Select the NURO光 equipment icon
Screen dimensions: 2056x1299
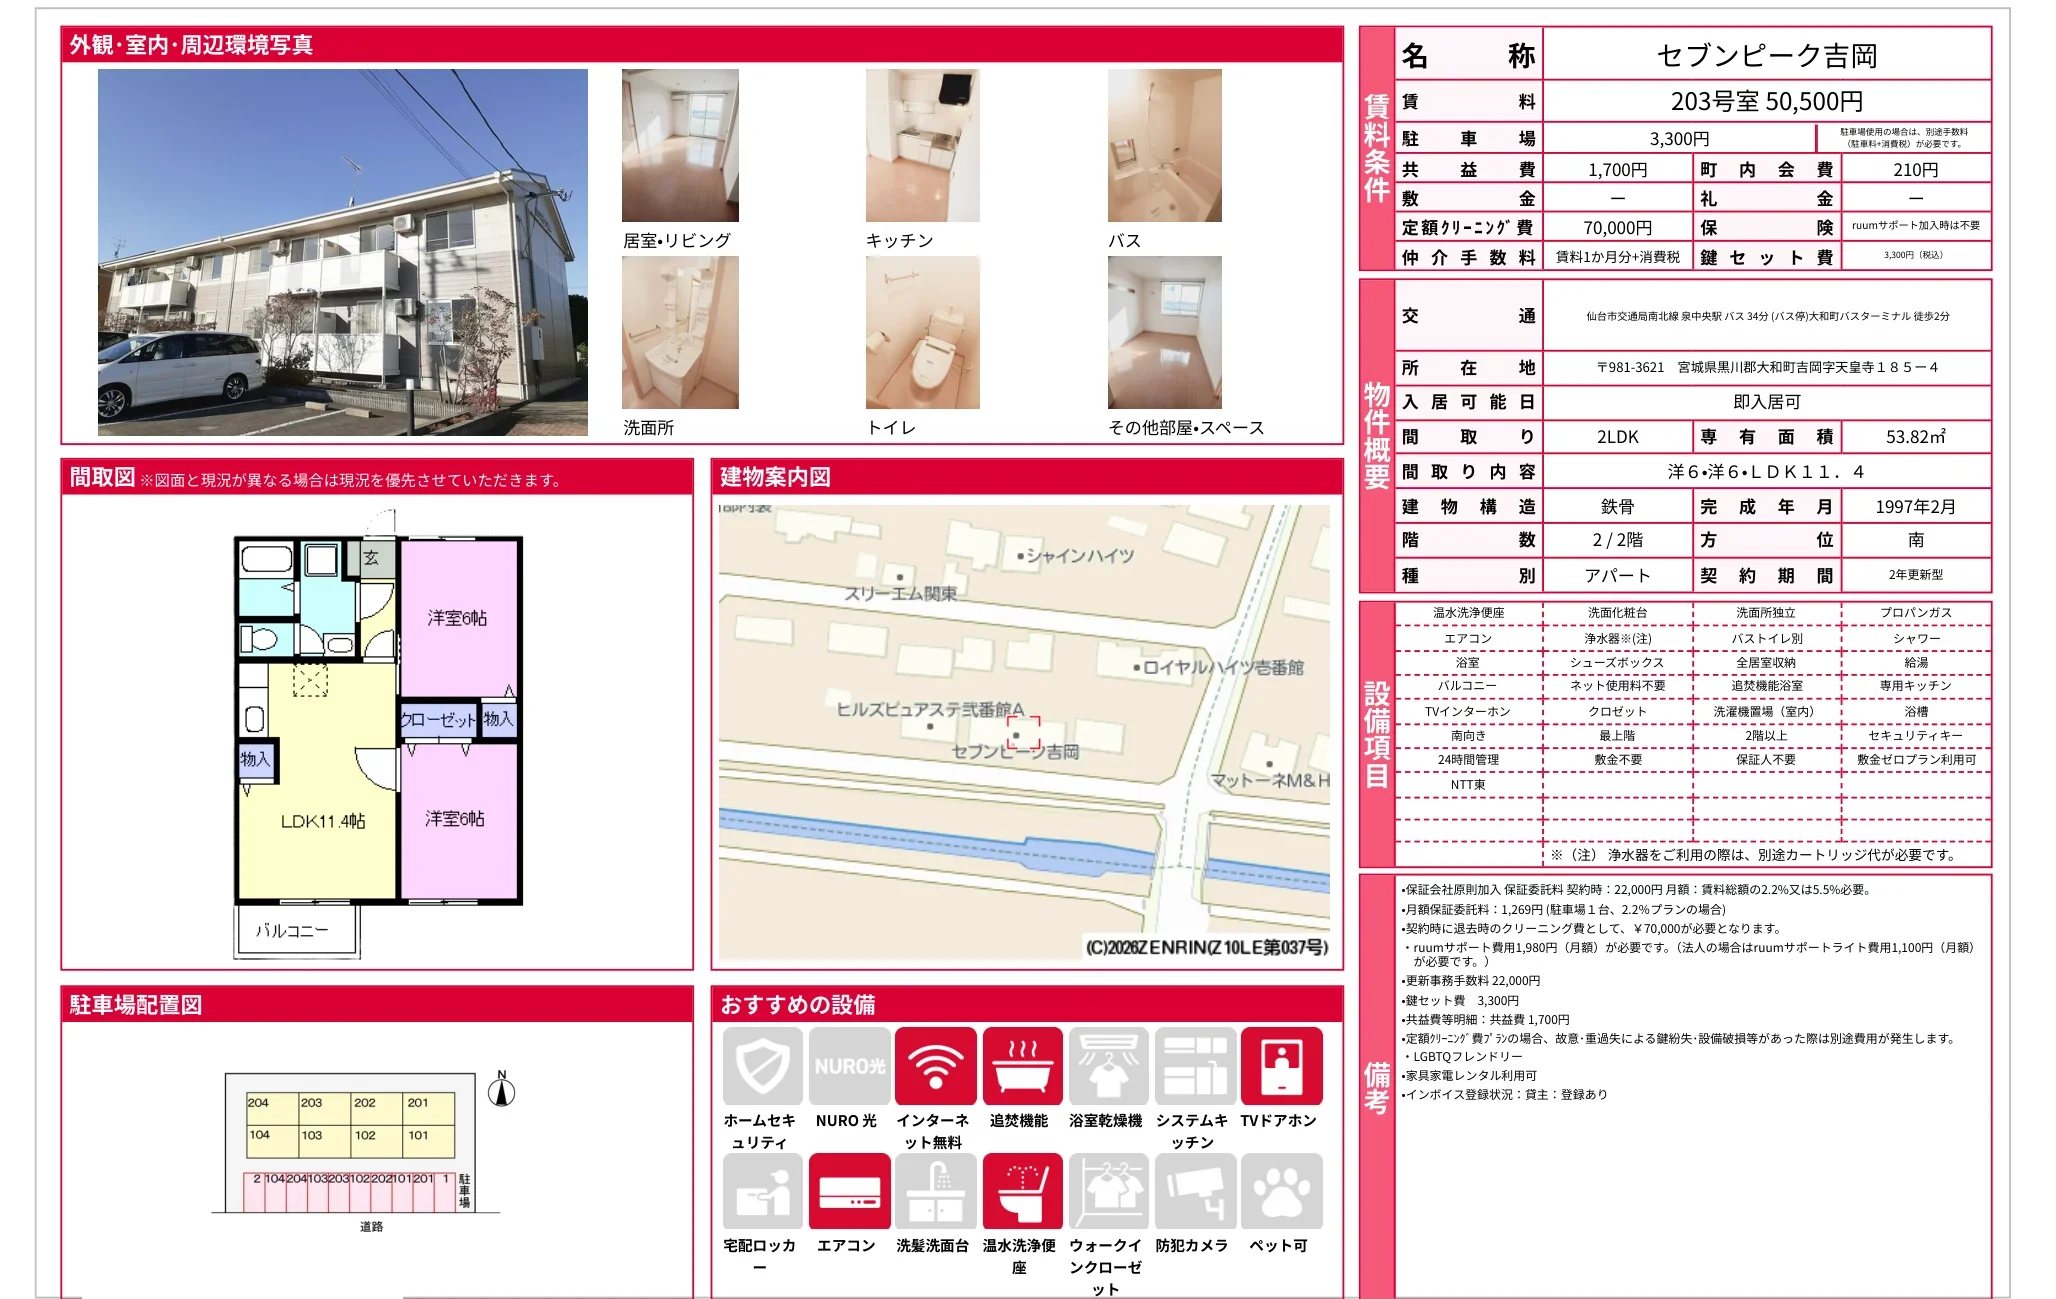pos(849,1066)
